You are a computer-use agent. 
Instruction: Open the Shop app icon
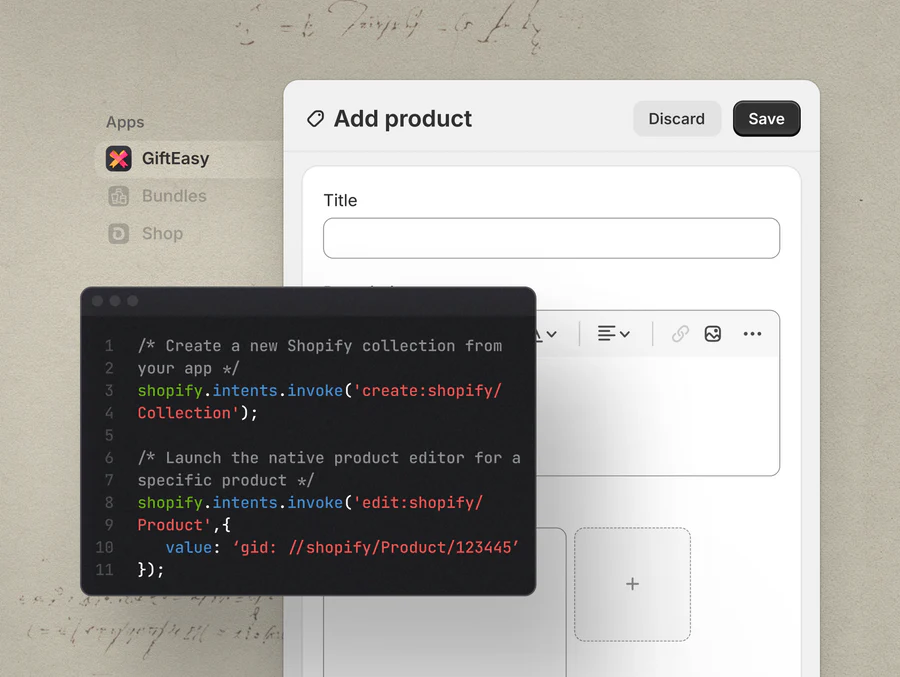(x=119, y=234)
